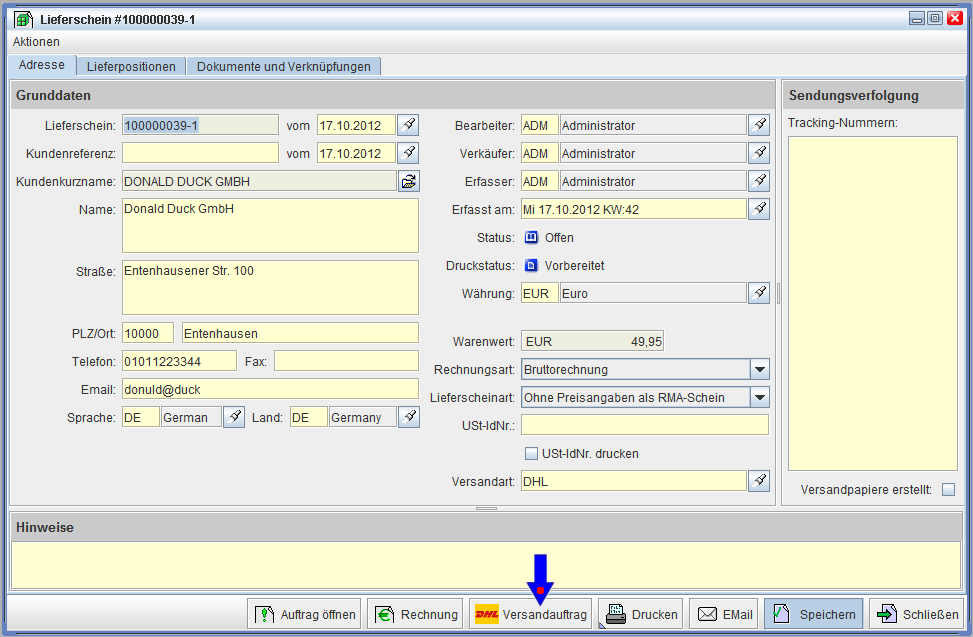973x637 pixels.
Task: Click the pin icon next to Verkäufer
Action: [759, 153]
